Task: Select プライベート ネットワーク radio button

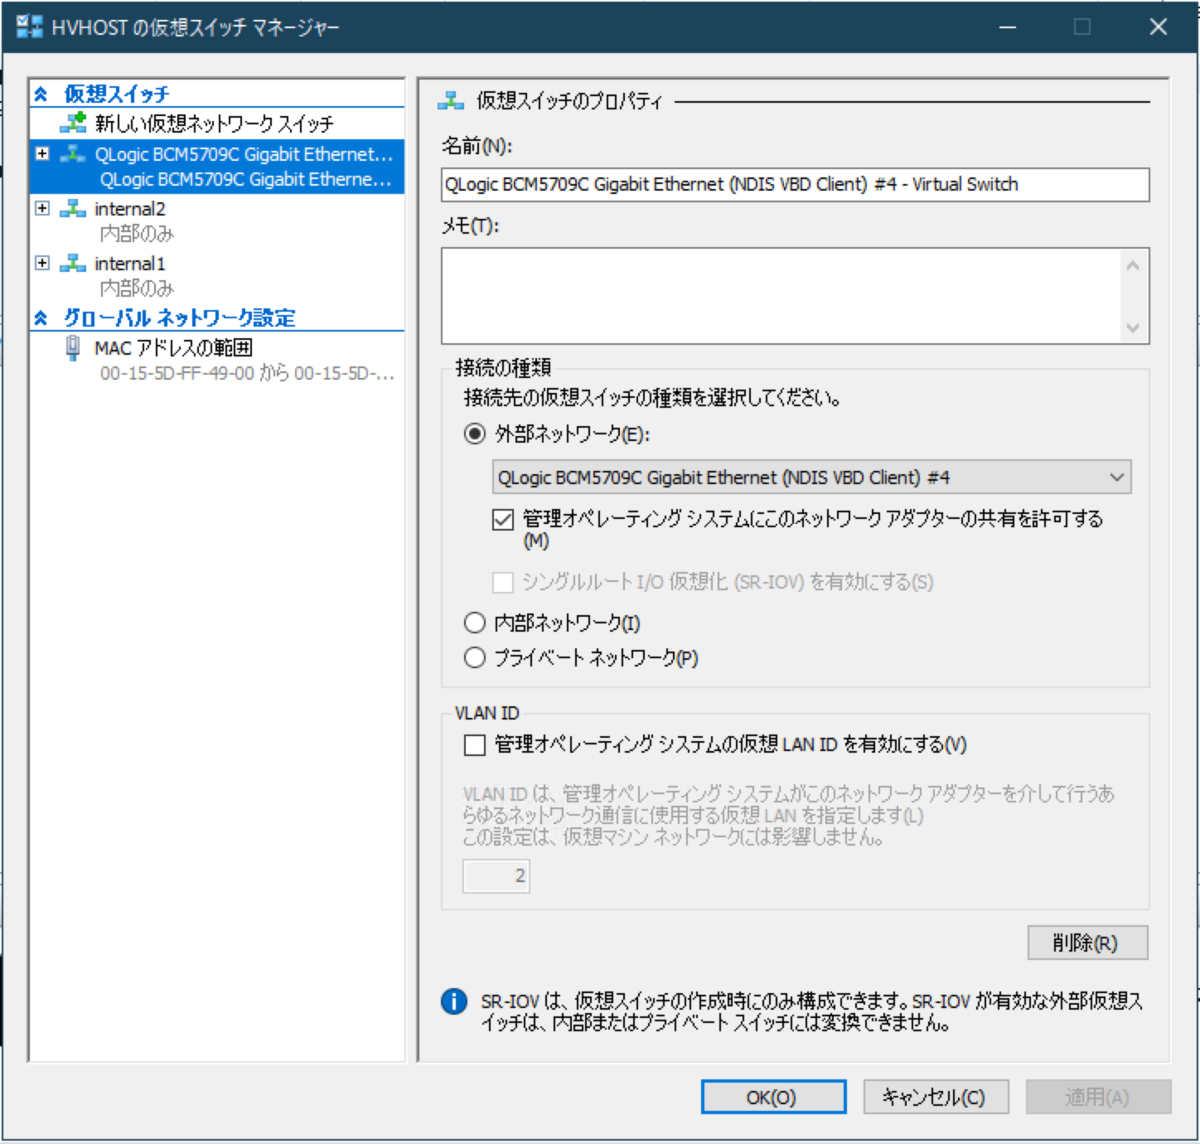Action: pos(475,658)
